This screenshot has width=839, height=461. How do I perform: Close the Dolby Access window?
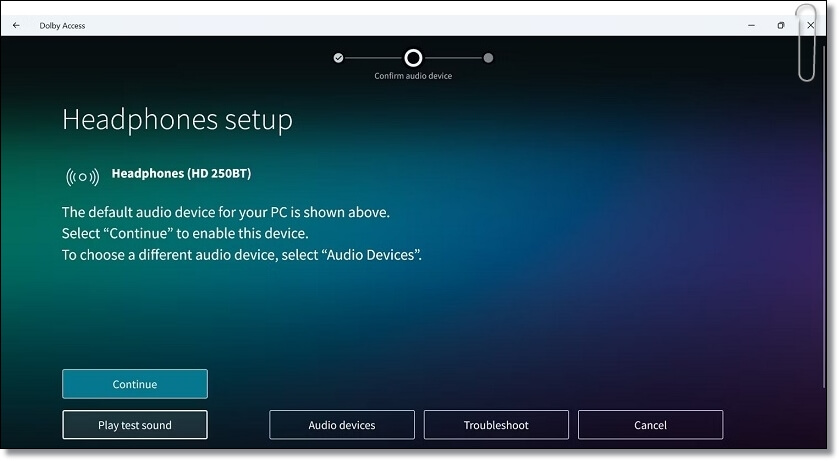point(811,25)
